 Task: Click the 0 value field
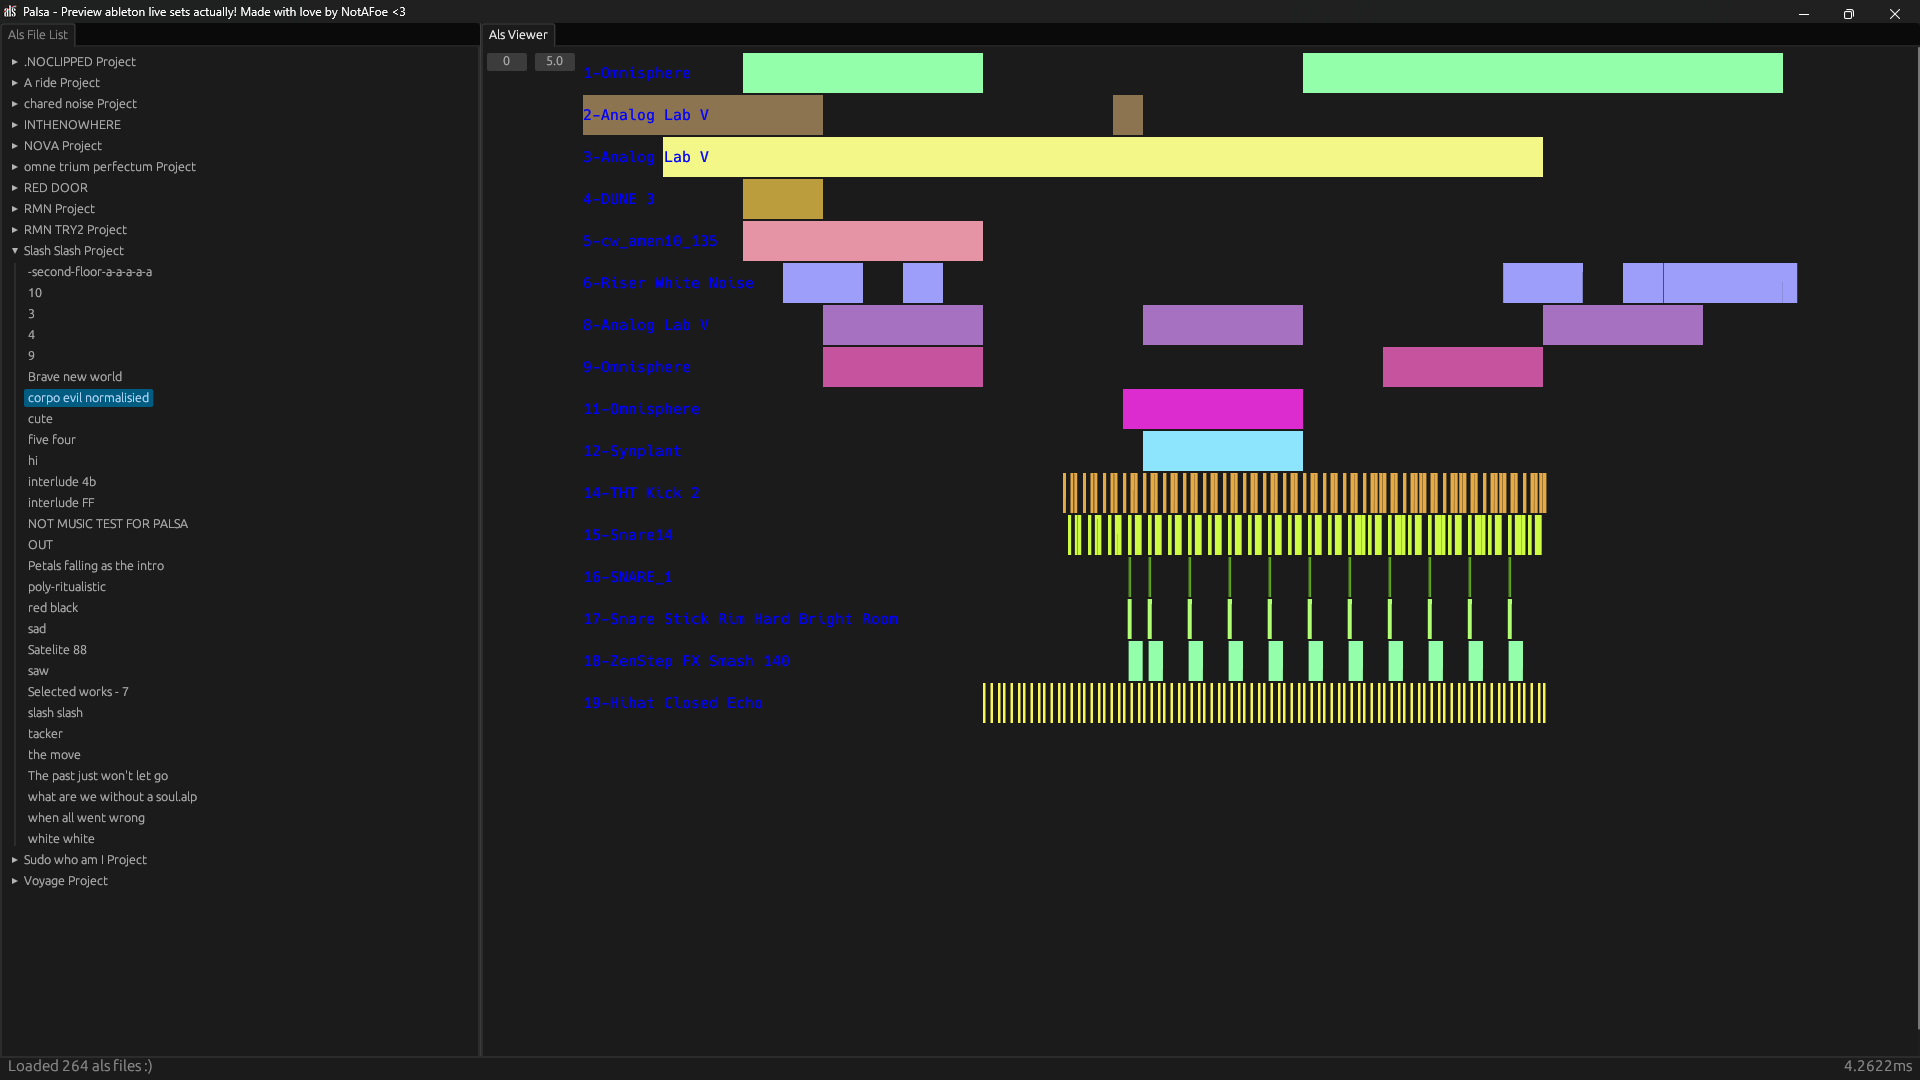(506, 62)
